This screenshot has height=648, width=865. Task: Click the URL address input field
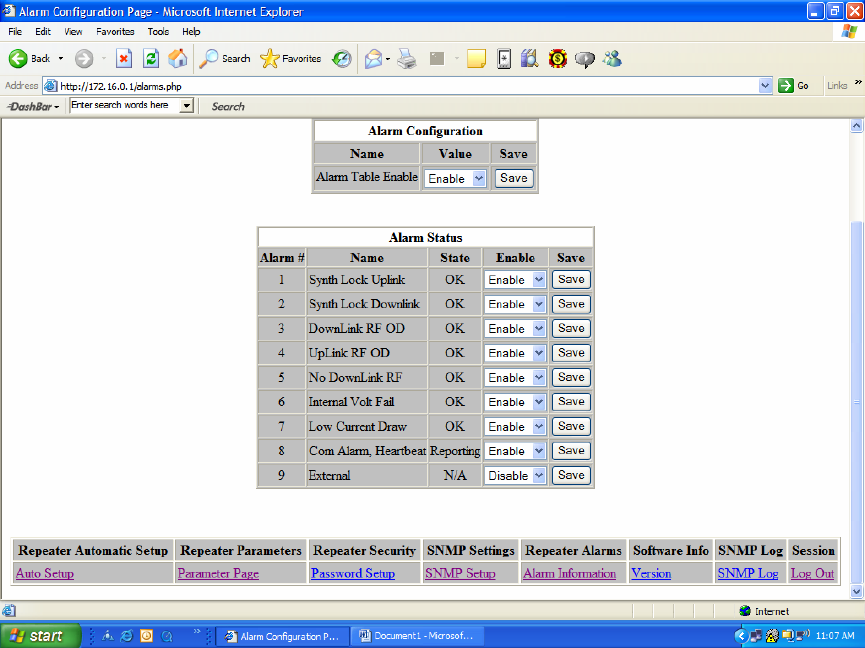click(408, 86)
